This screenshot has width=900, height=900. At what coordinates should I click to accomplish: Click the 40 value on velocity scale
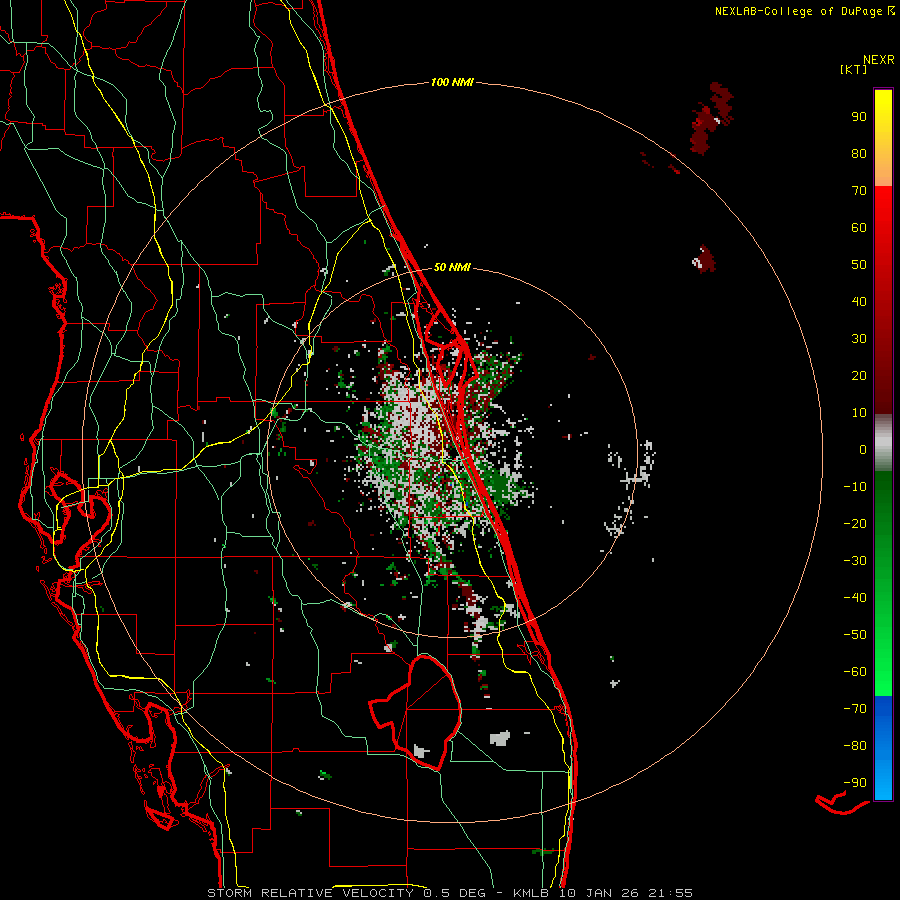coord(859,302)
